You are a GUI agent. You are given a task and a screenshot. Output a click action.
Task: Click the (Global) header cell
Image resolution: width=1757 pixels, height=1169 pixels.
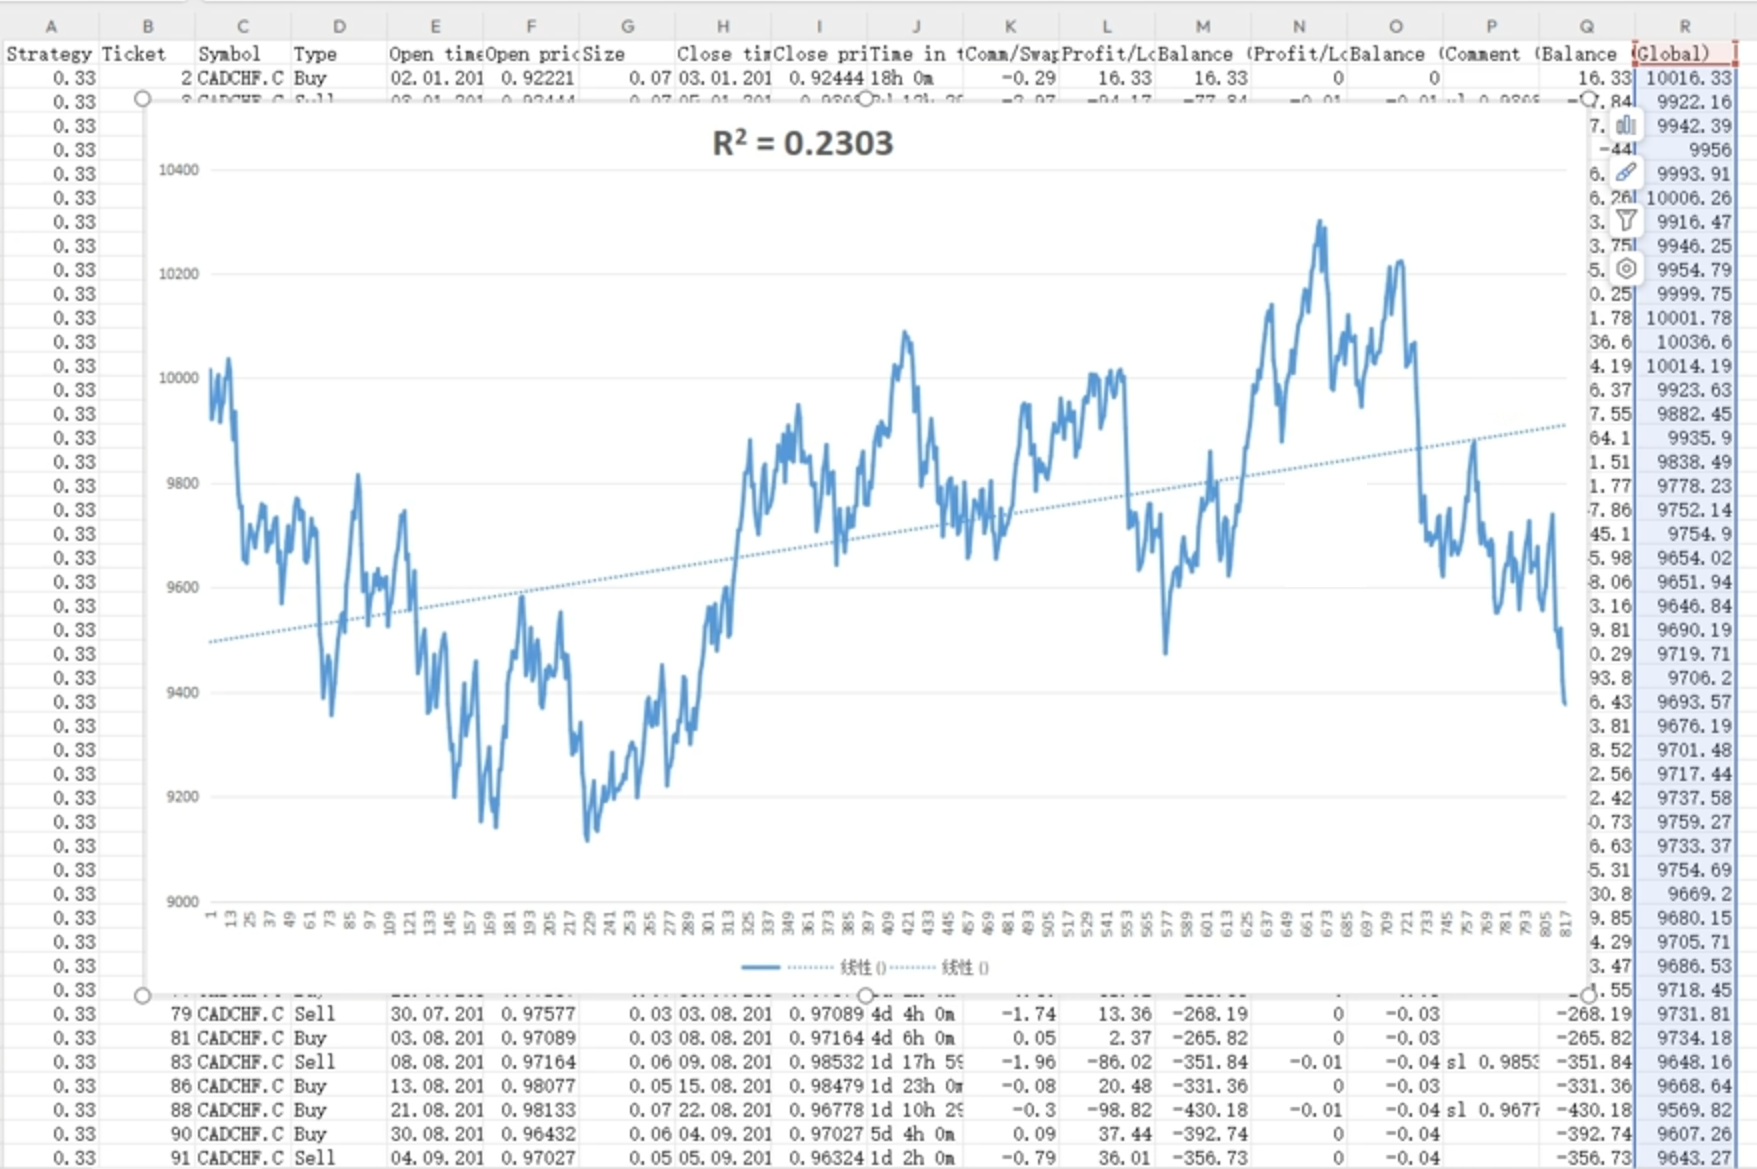[x=1684, y=54]
